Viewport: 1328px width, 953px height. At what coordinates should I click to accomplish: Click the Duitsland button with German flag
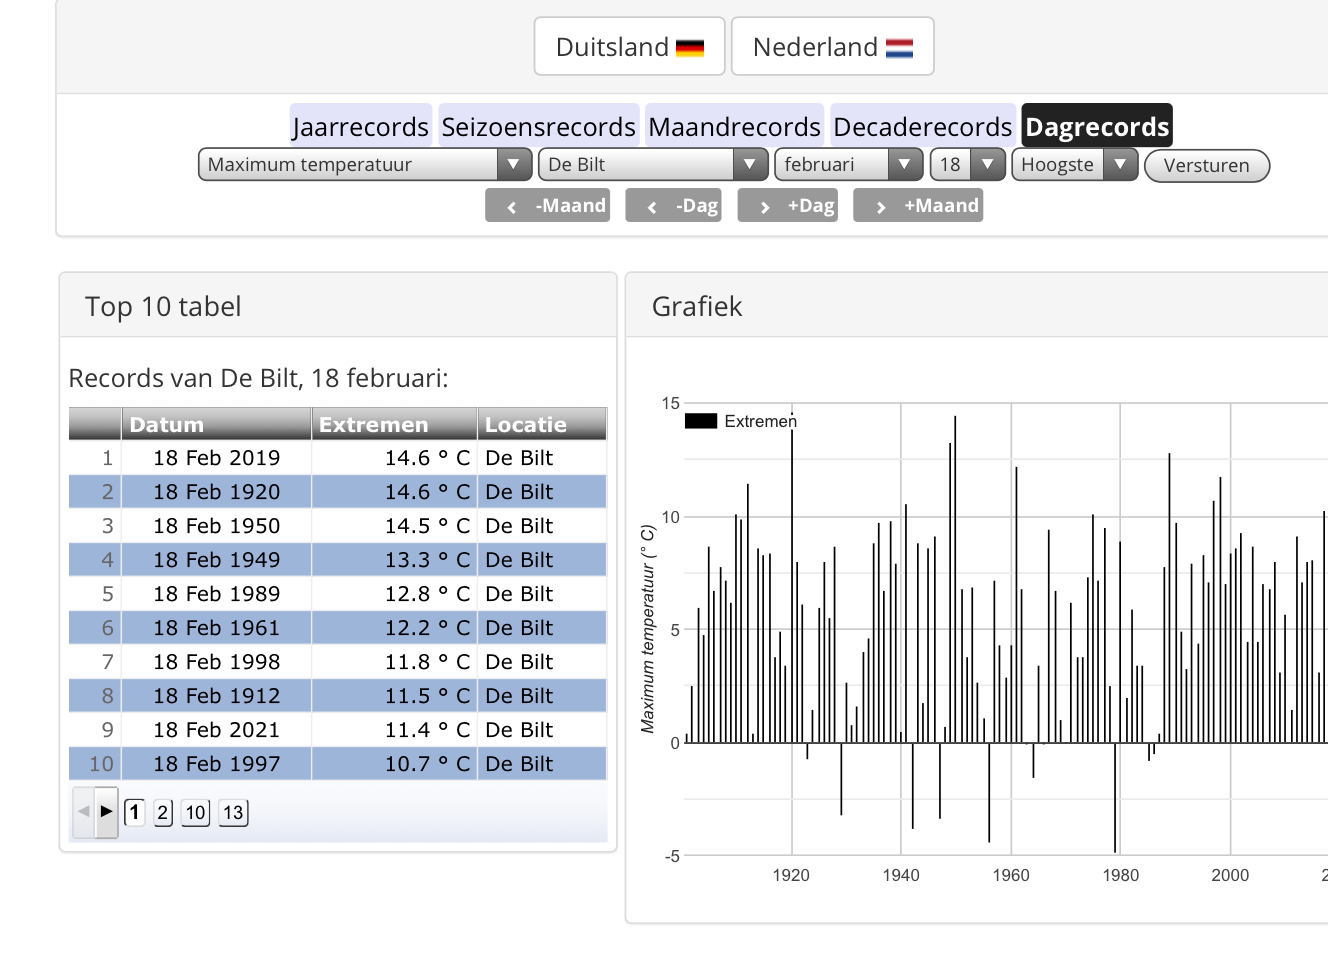[x=629, y=47]
